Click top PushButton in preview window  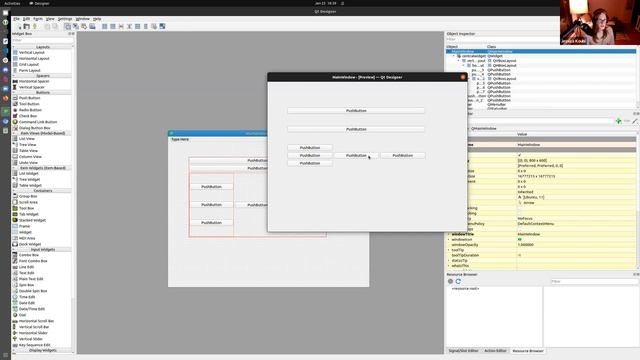point(356,111)
